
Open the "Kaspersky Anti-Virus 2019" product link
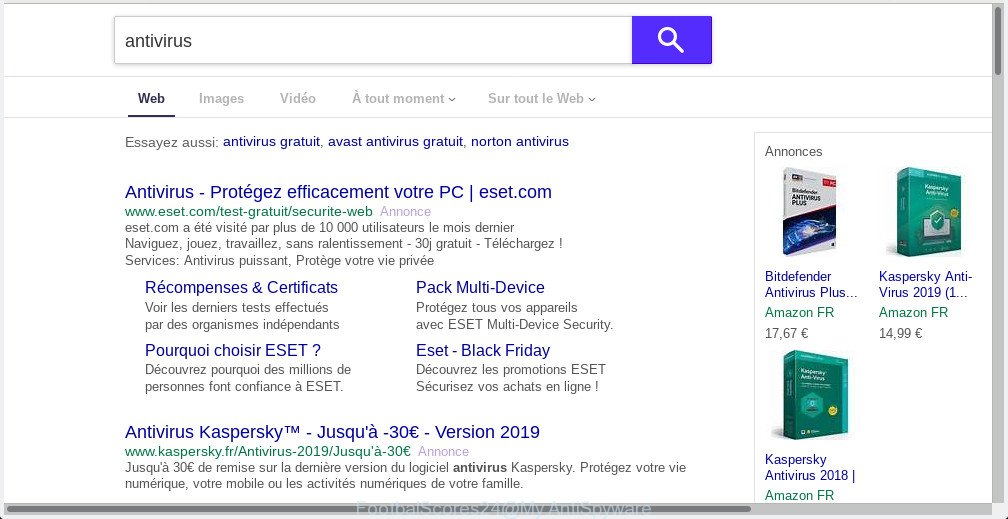[925, 284]
